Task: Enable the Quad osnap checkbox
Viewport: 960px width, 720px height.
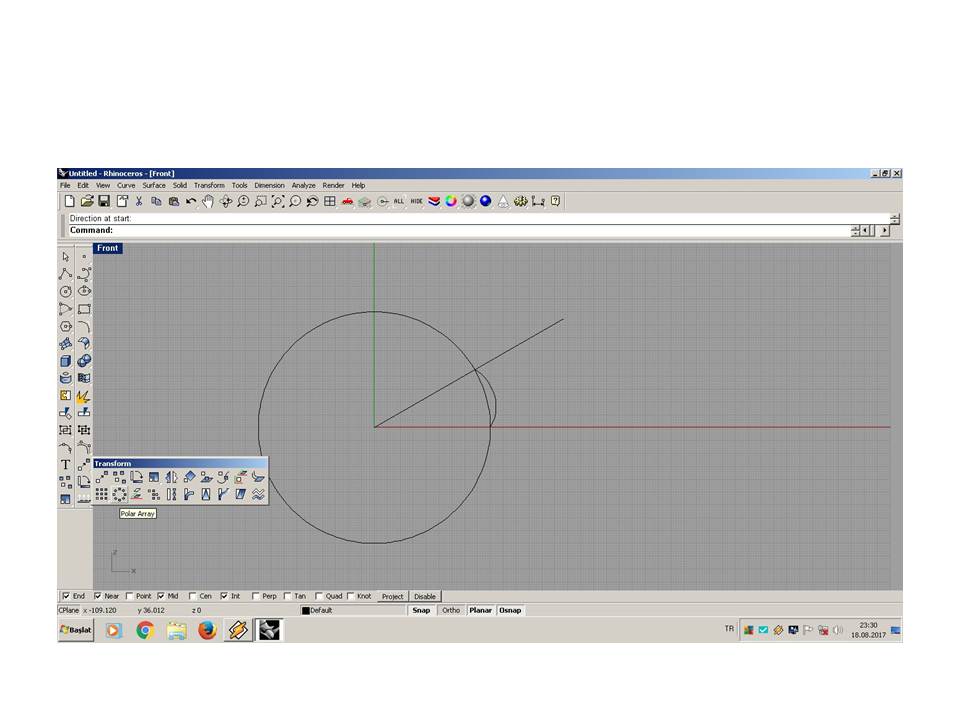Action: click(319, 596)
